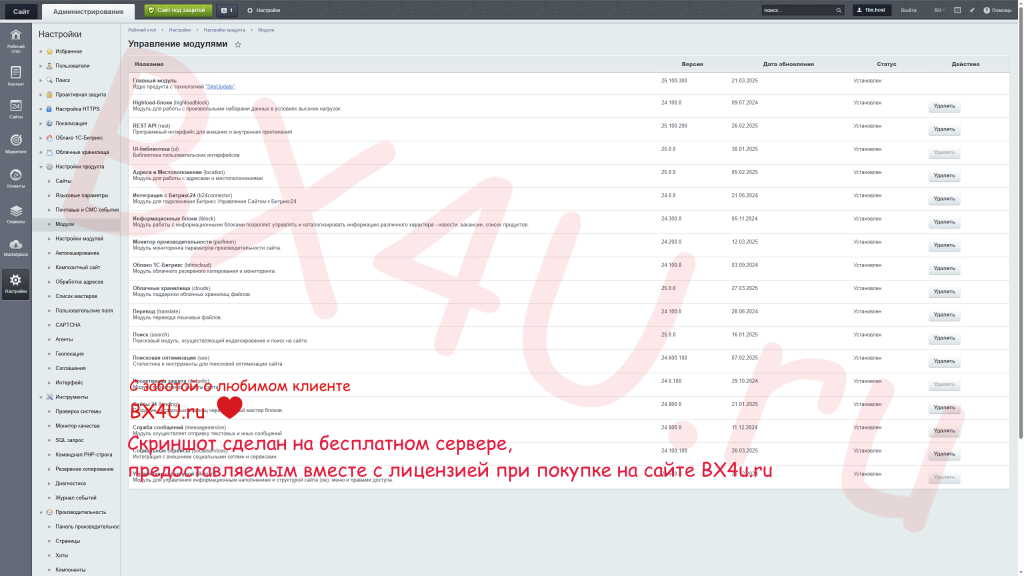Open SQL запрос under Инструменты

click(x=69, y=440)
